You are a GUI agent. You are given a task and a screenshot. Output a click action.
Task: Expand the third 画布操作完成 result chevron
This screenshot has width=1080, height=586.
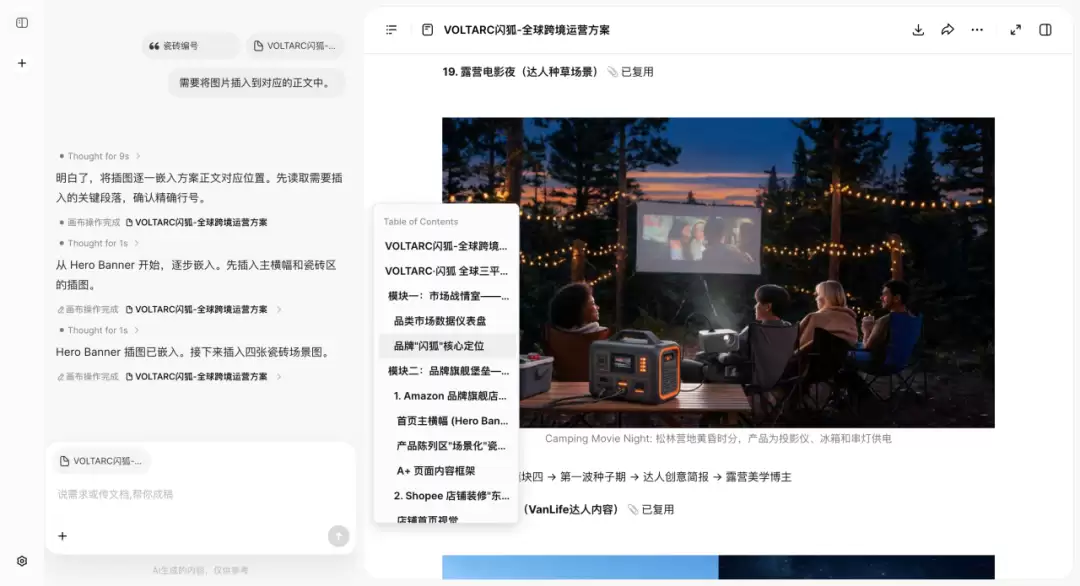coord(279,377)
